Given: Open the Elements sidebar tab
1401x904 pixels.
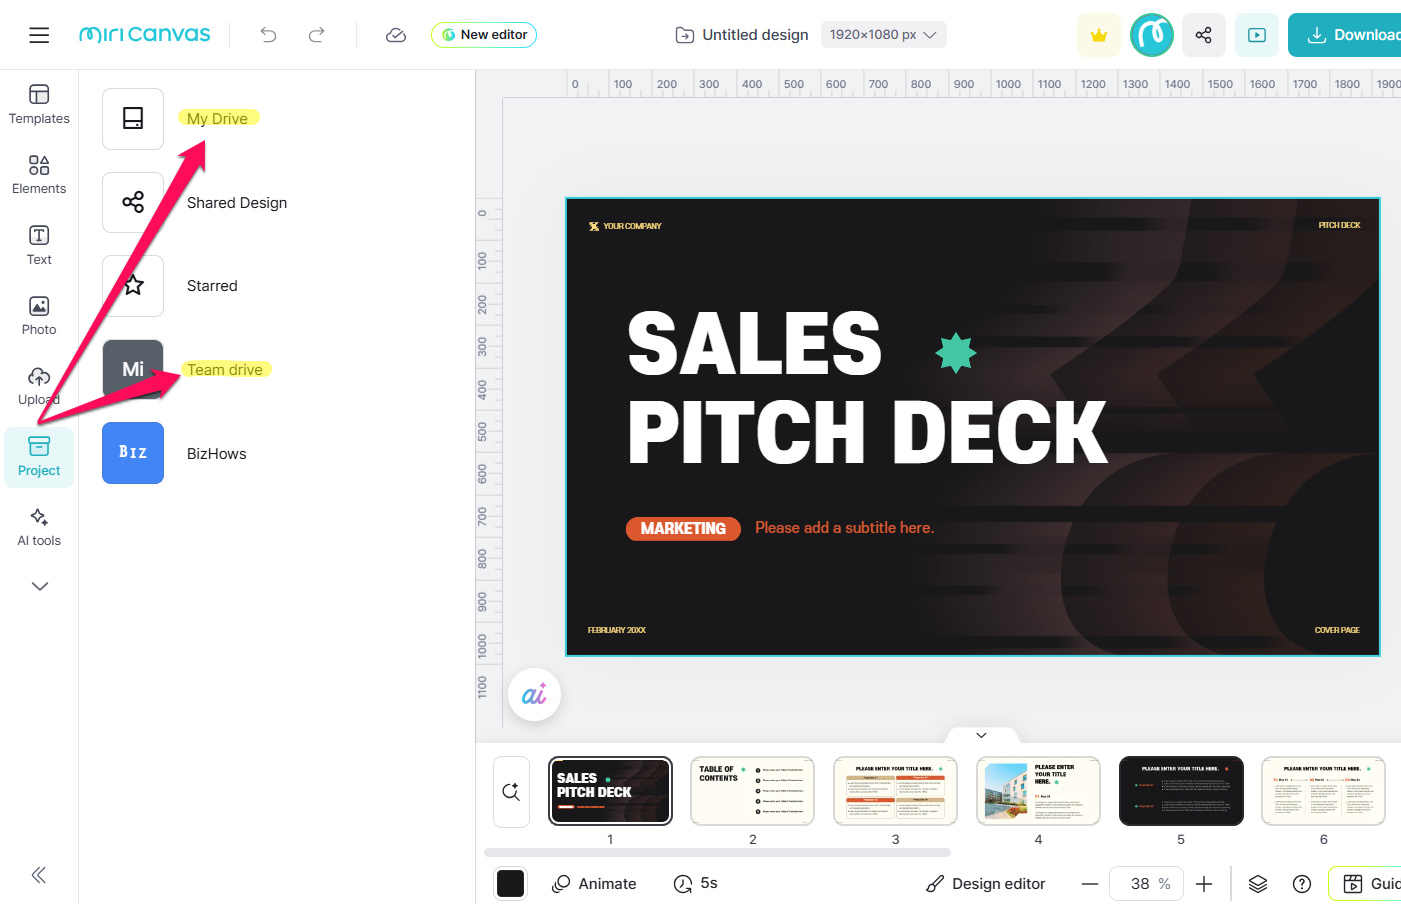Looking at the screenshot, I should pos(39,174).
